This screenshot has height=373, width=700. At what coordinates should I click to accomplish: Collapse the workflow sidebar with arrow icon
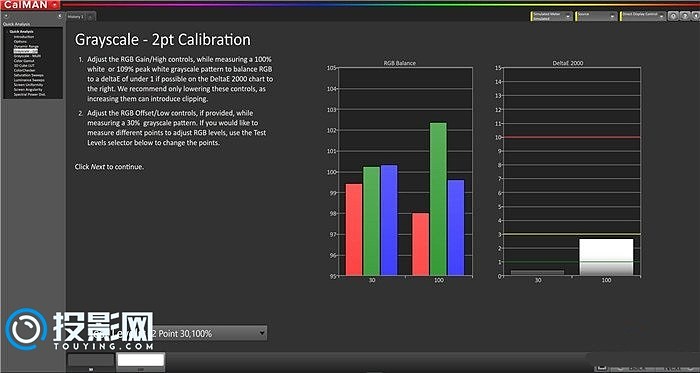(x=59, y=16)
